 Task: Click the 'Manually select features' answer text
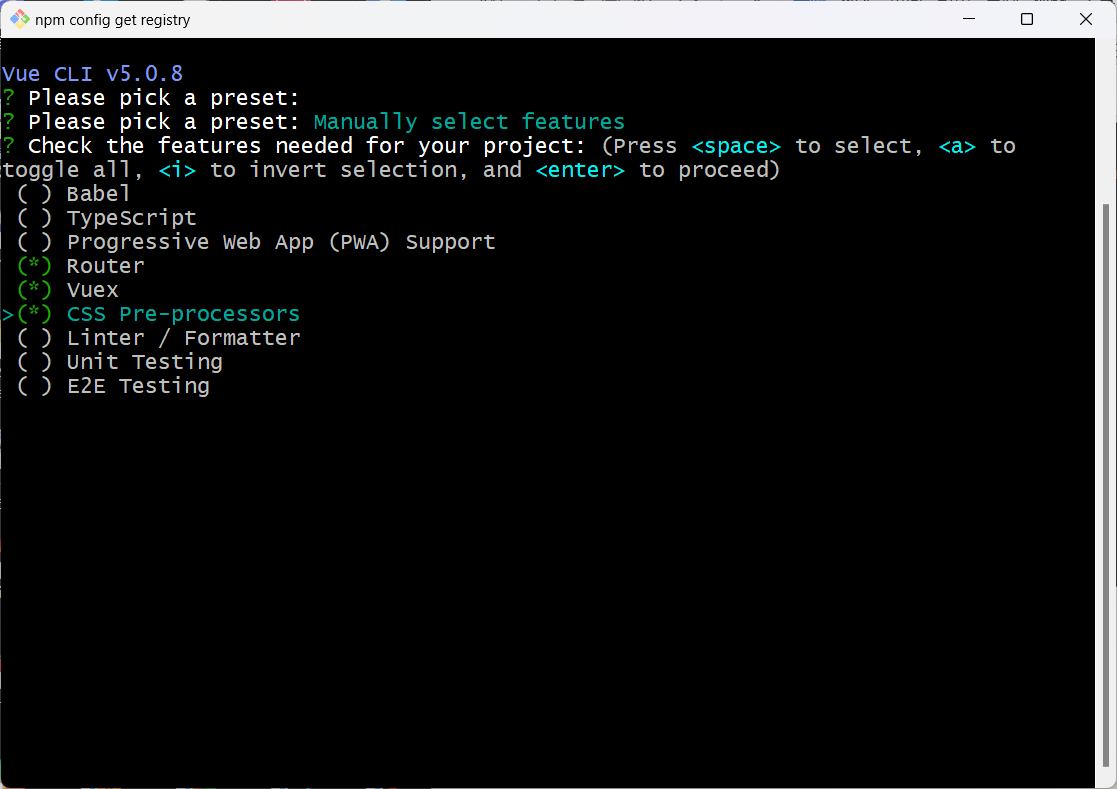point(469,122)
